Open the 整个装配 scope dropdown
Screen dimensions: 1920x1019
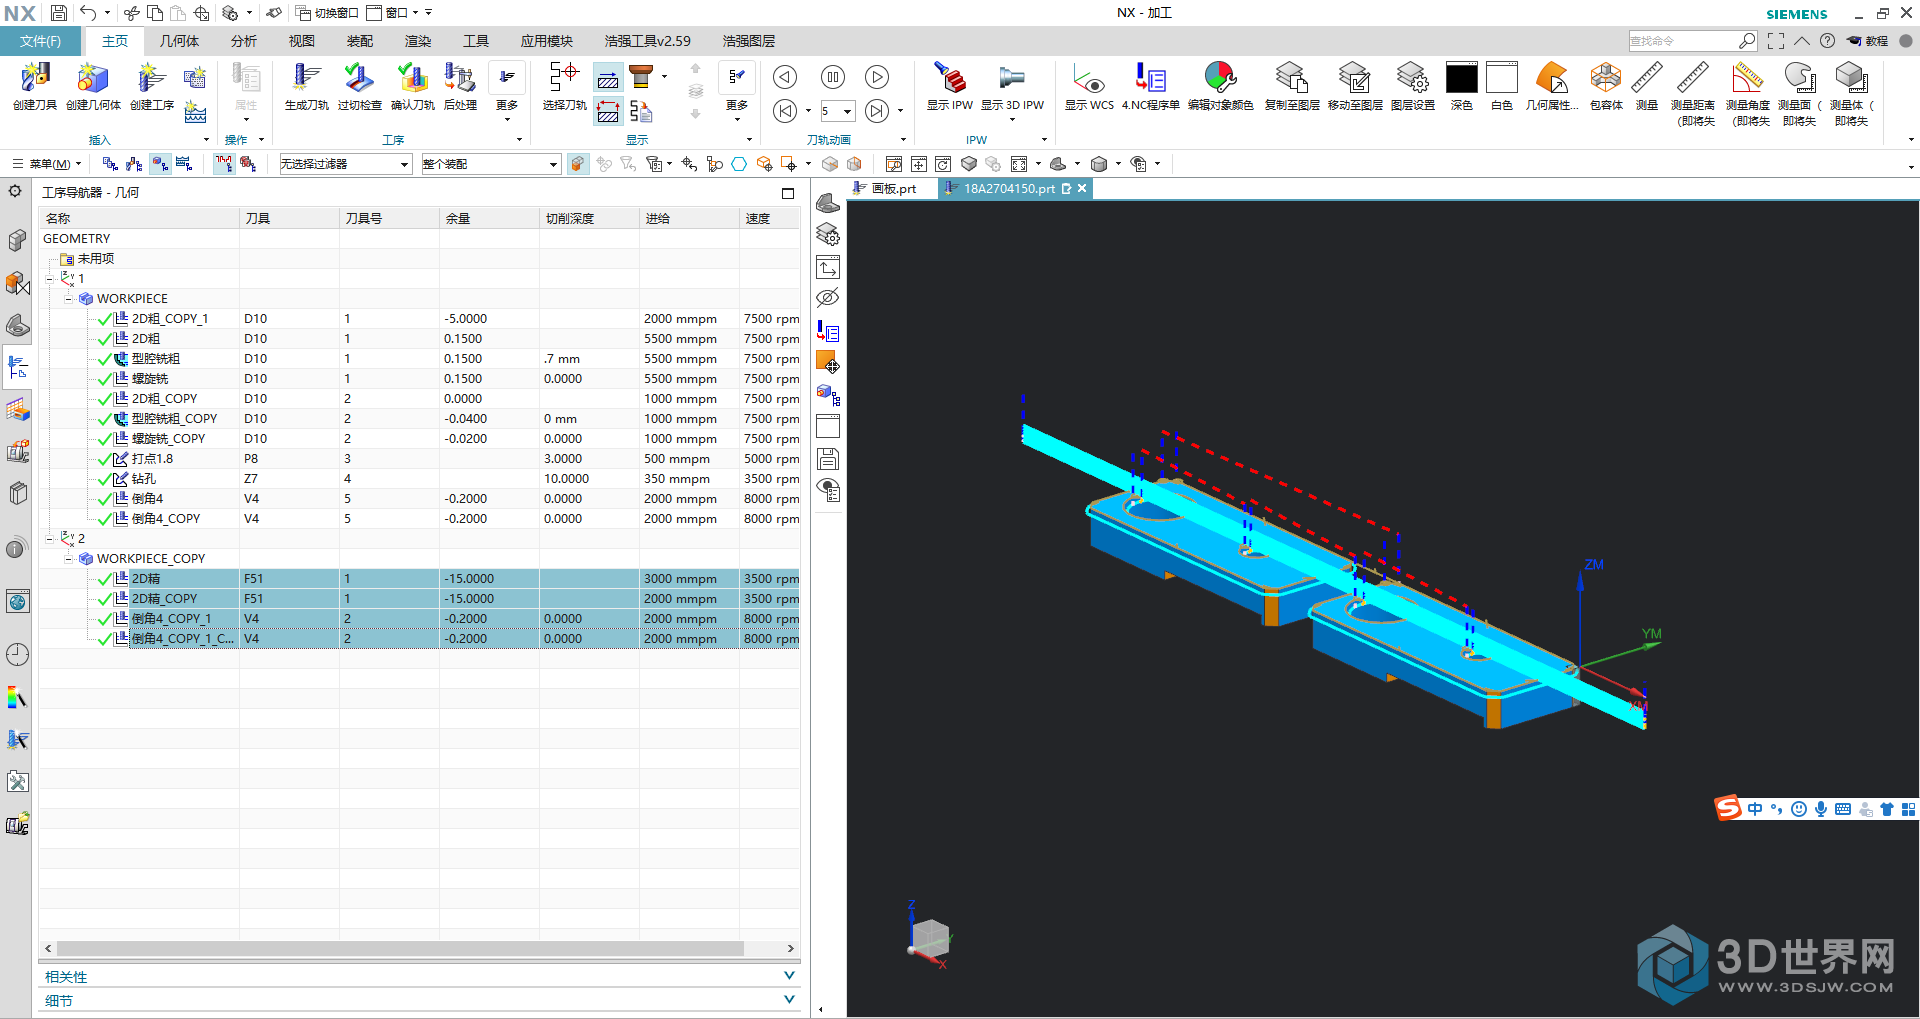tap(490, 164)
